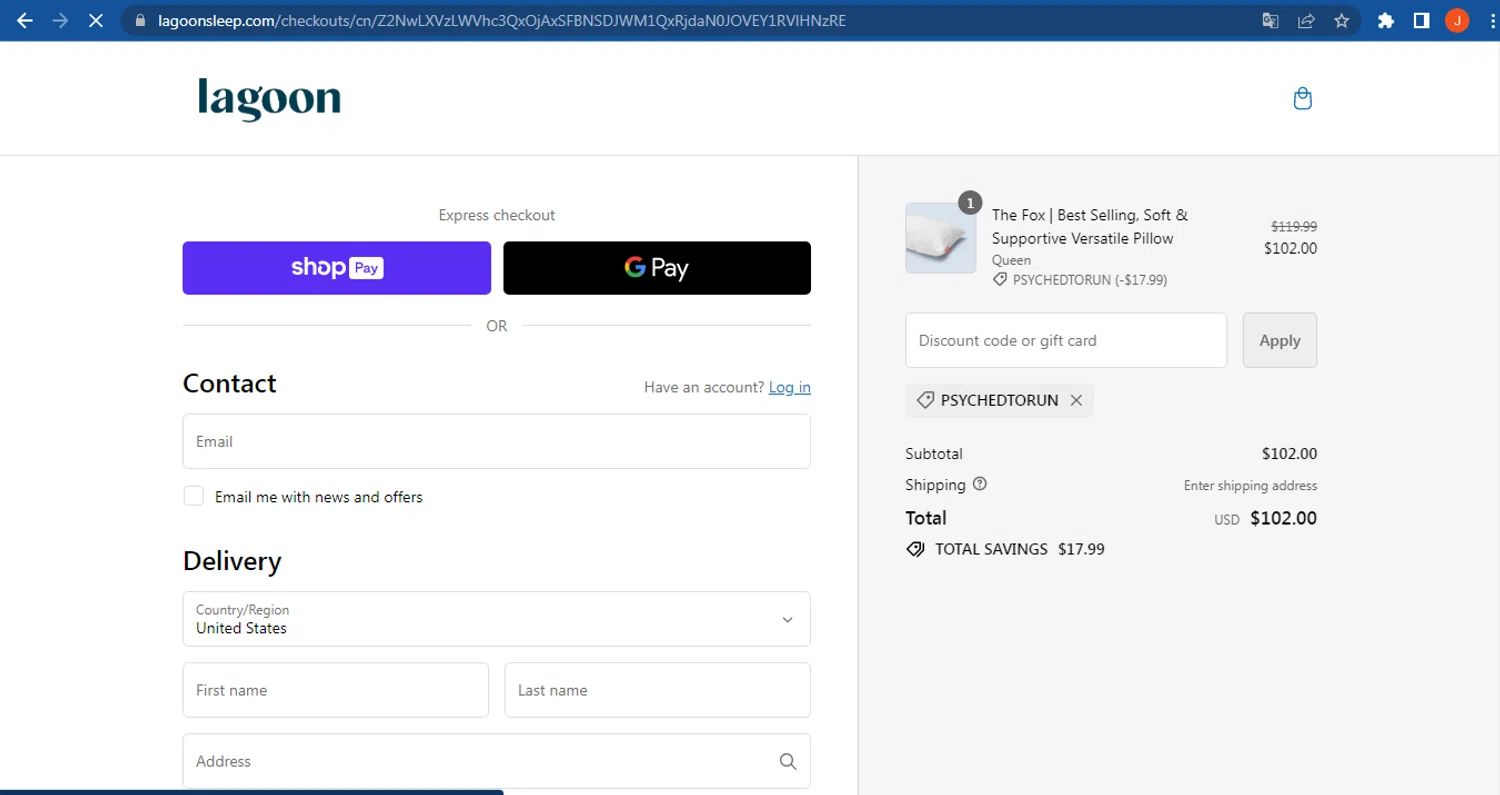The height and width of the screenshot is (795, 1500).
Task: Open the lagoon logo home link
Action: [269, 98]
